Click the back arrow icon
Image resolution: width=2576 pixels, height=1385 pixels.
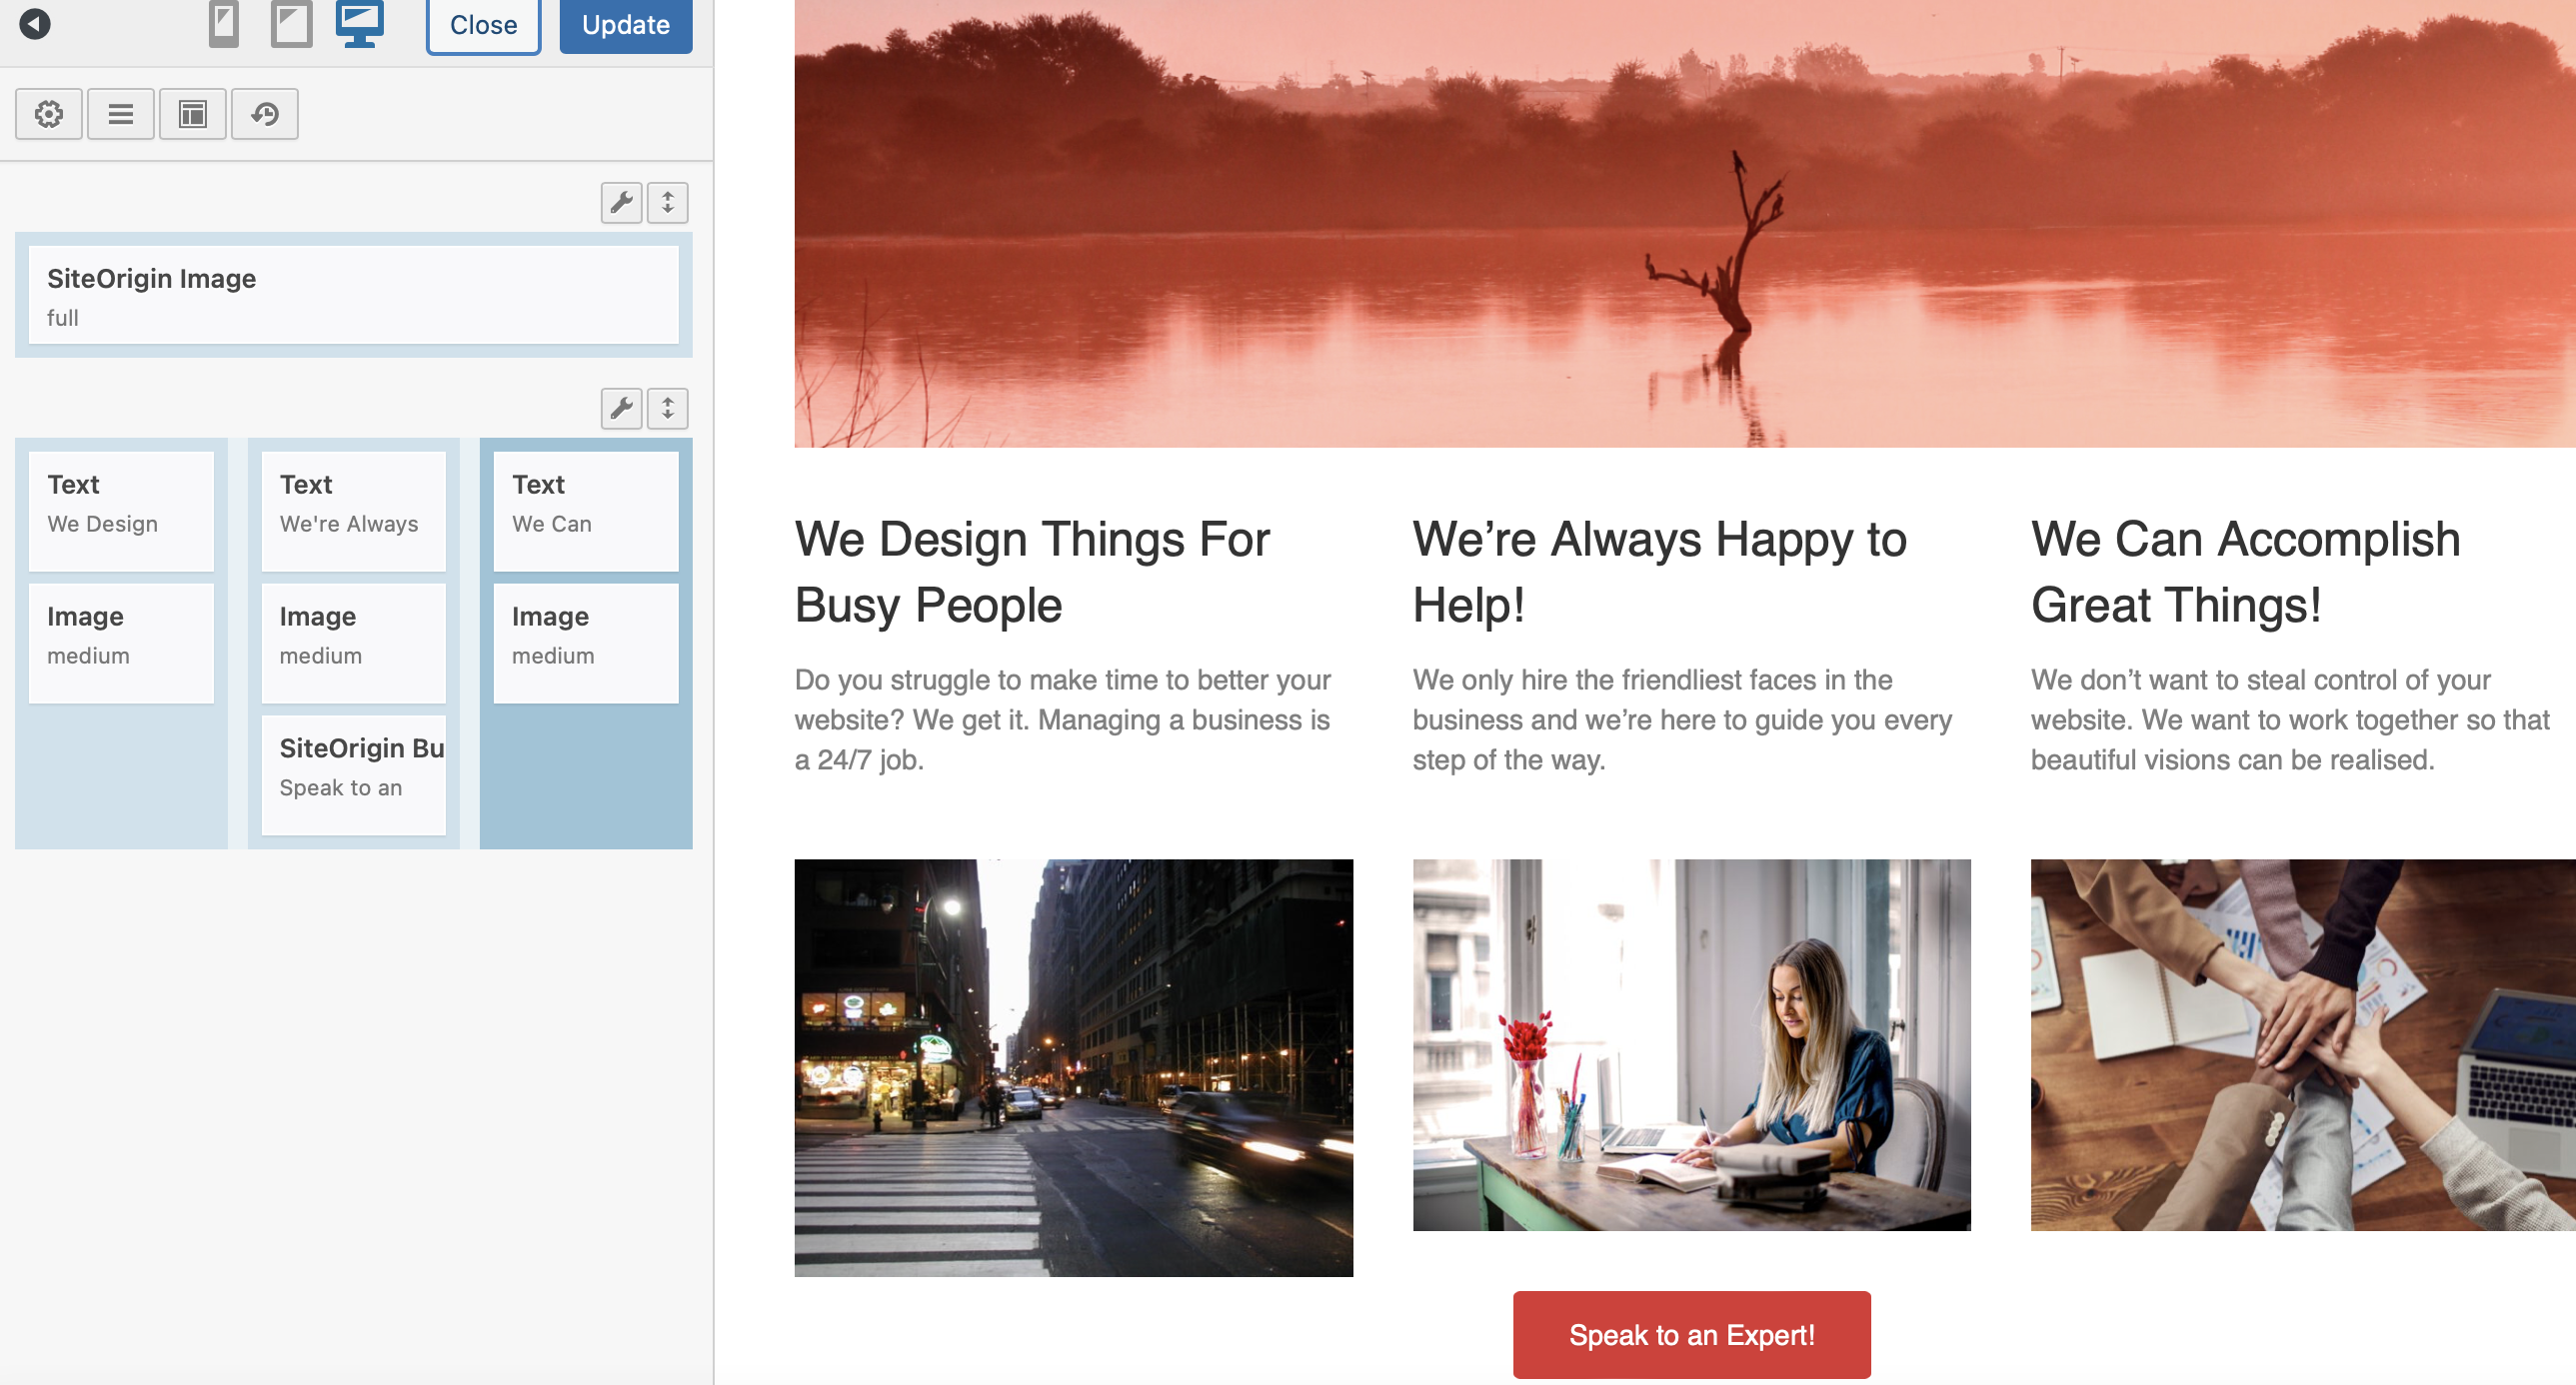click(x=35, y=23)
